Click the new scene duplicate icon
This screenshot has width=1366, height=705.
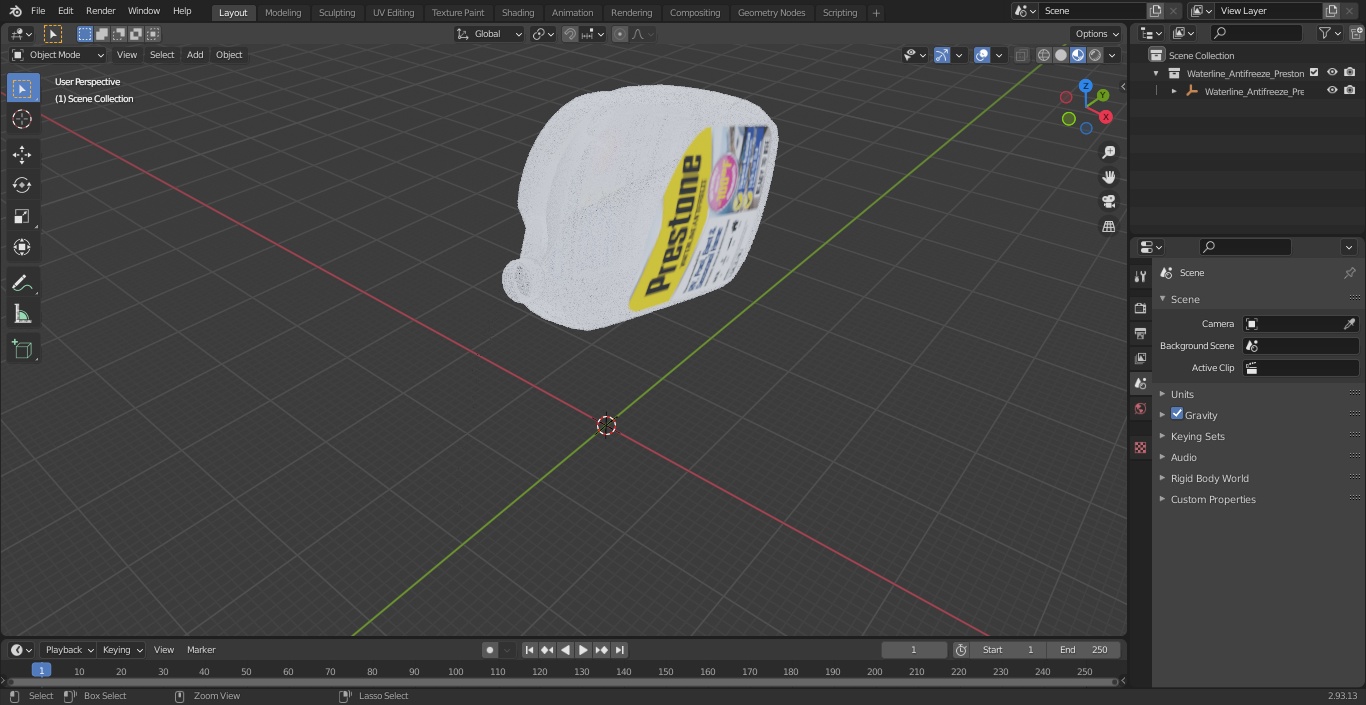coord(1155,11)
